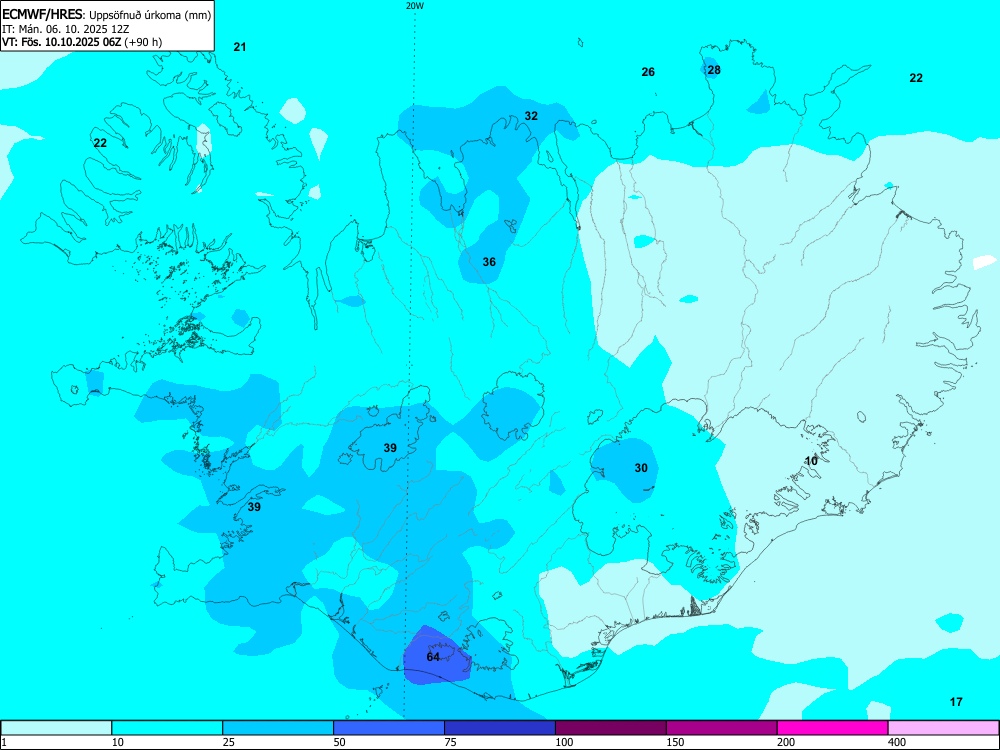The image size is (1000, 750).
Task: Pick the dark purple 100–150 mm legend swatch
Action: [x=611, y=728]
